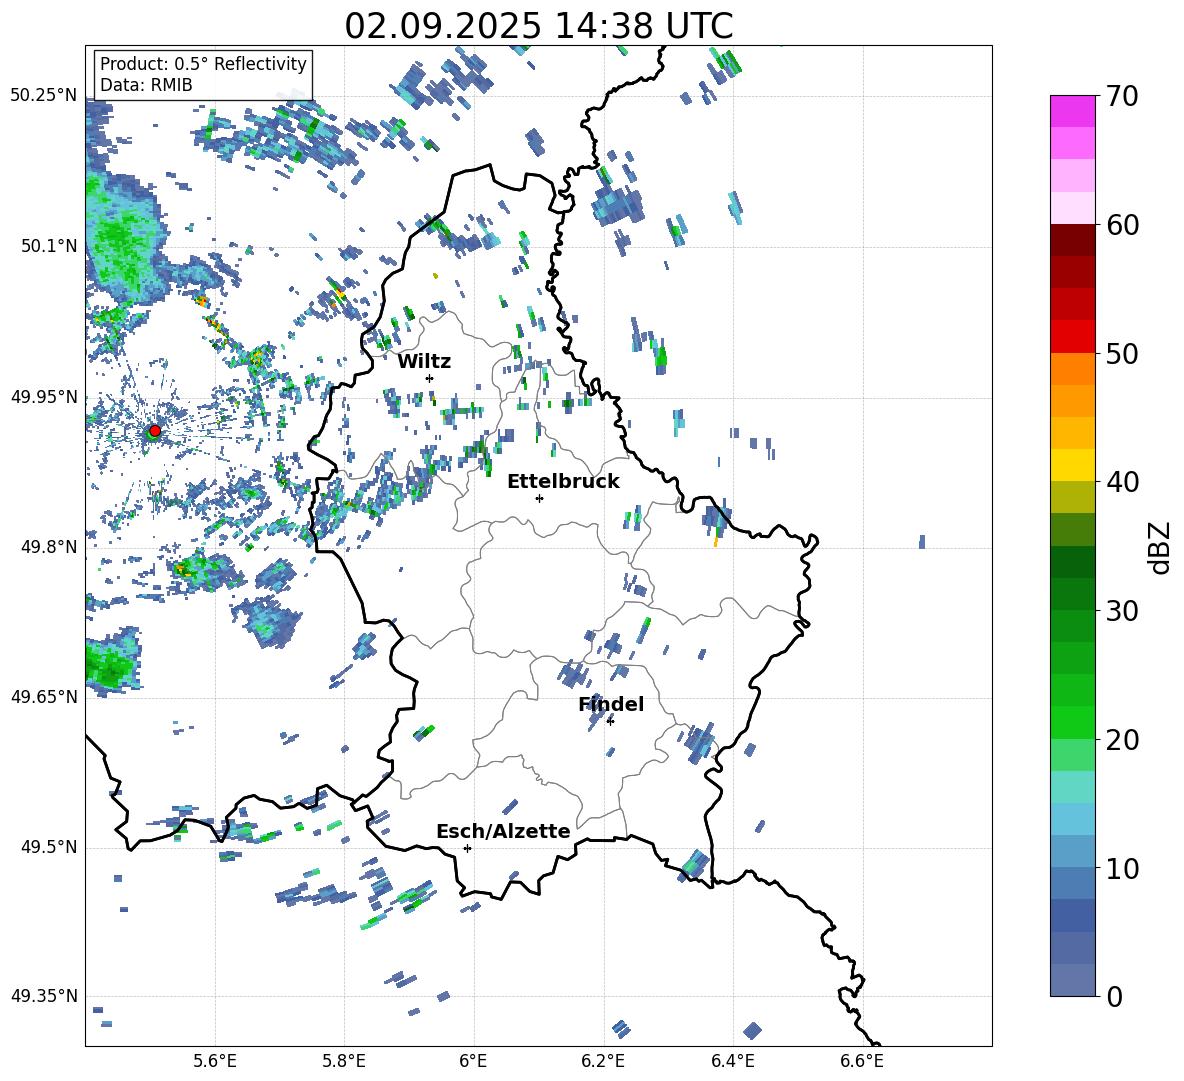Select the Wiltz city label
The image size is (1184, 1081).
pyautogui.click(x=424, y=362)
